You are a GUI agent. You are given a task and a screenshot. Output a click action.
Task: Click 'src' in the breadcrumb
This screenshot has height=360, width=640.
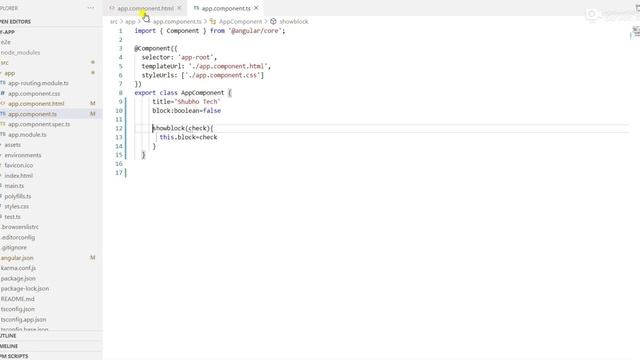coord(113,22)
